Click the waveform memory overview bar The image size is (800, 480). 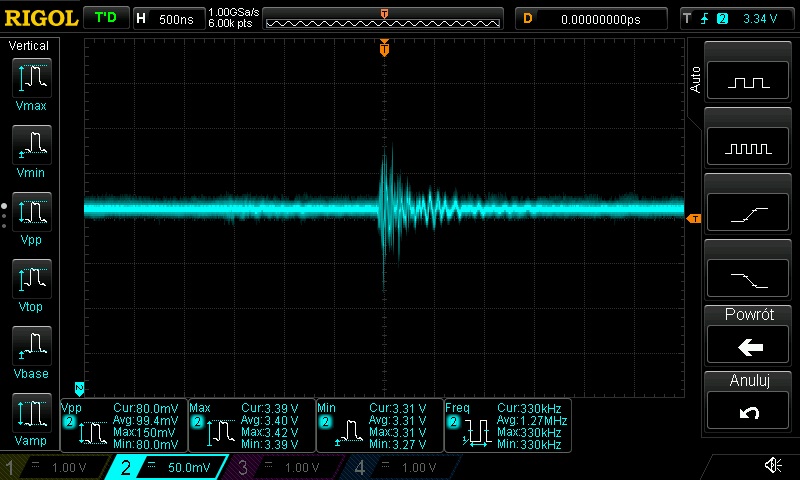coord(383,19)
